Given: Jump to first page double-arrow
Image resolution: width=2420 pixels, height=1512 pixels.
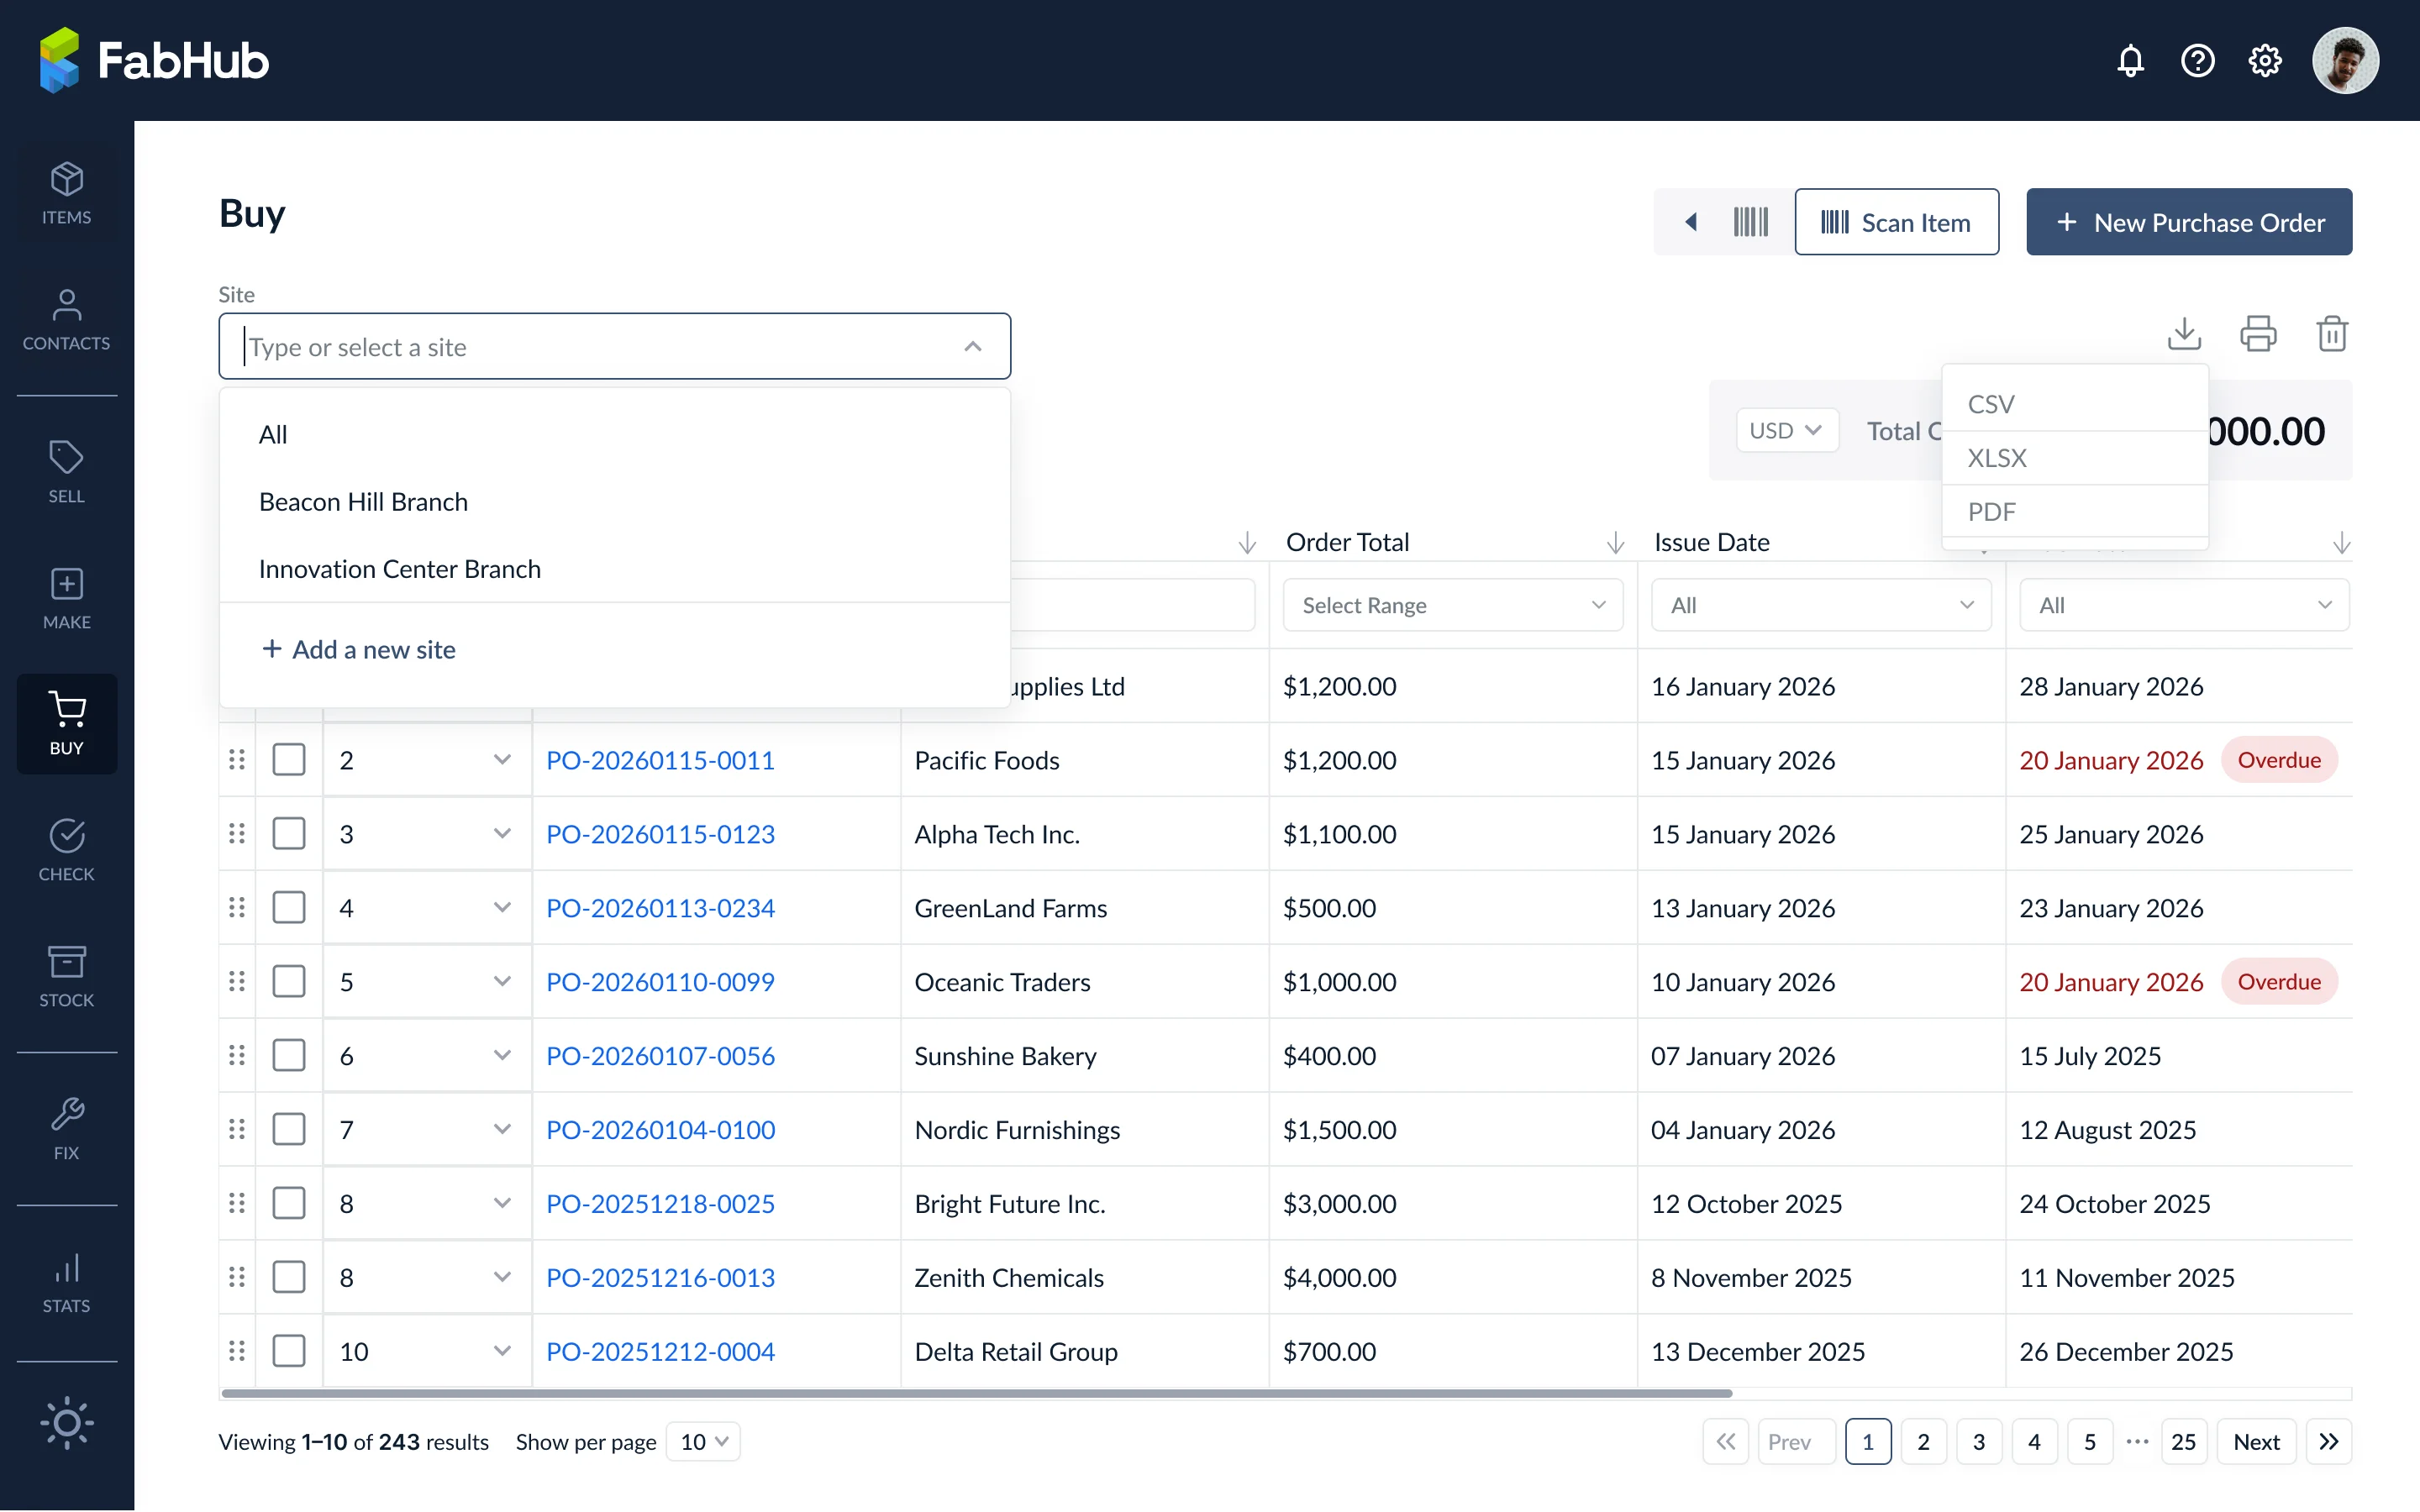Looking at the screenshot, I should 1726,1441.
